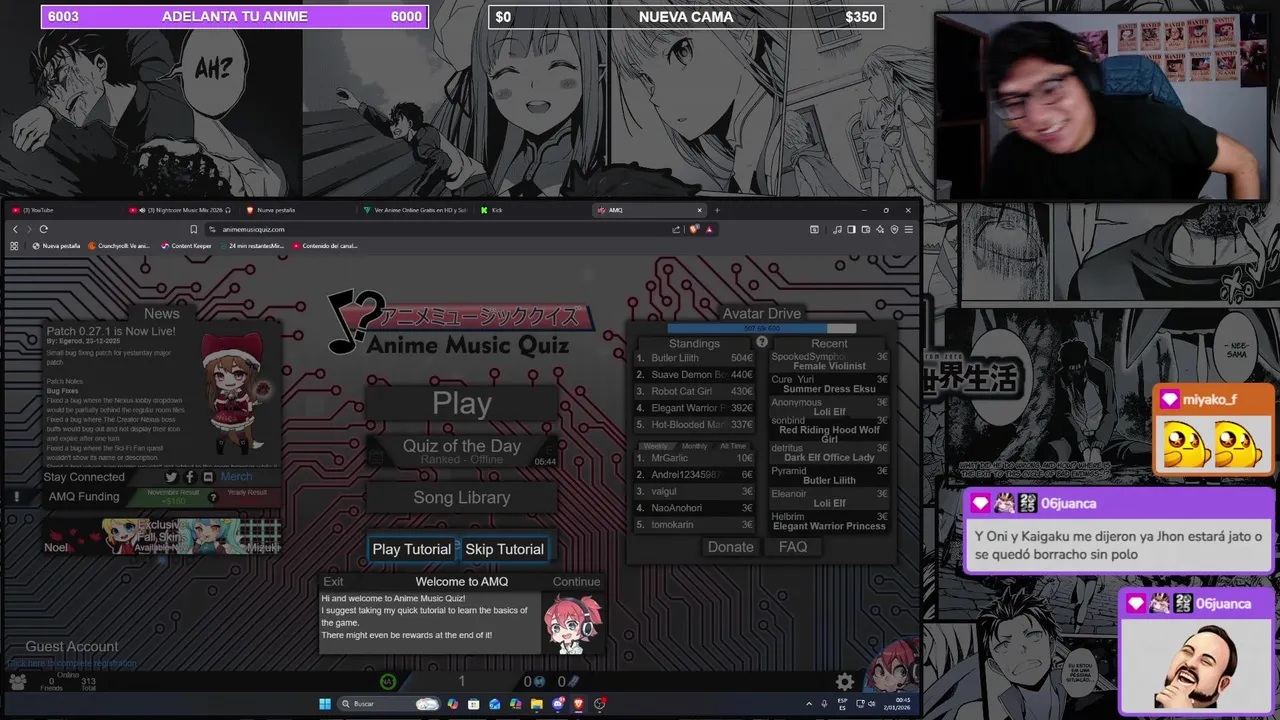Click Dark Elf Office Lady entry
Viewport: 1280px width, 720px height.
[829, 457]
